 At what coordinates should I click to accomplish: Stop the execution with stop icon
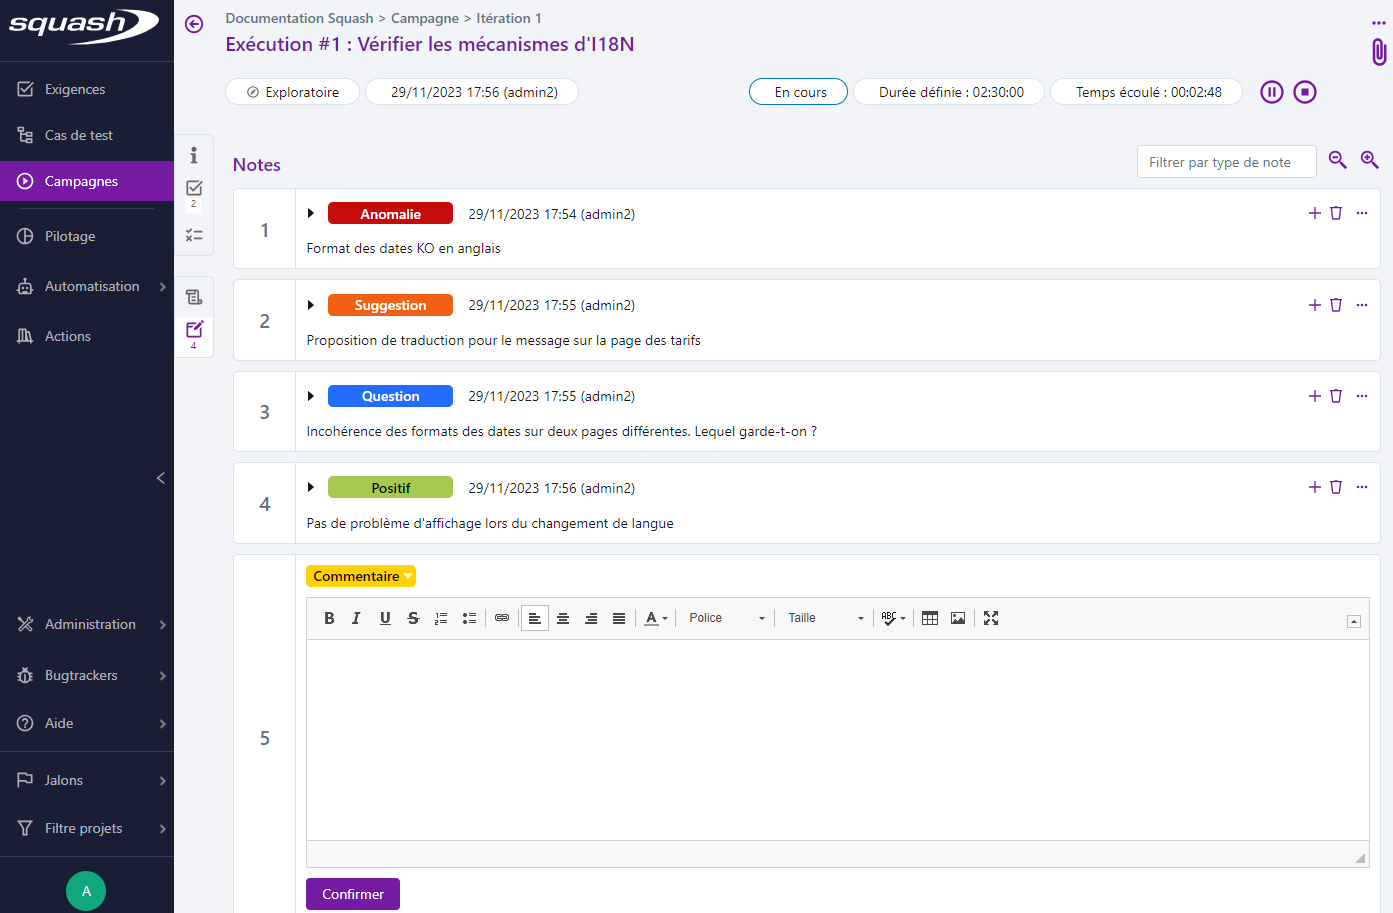coord(1304,92)
